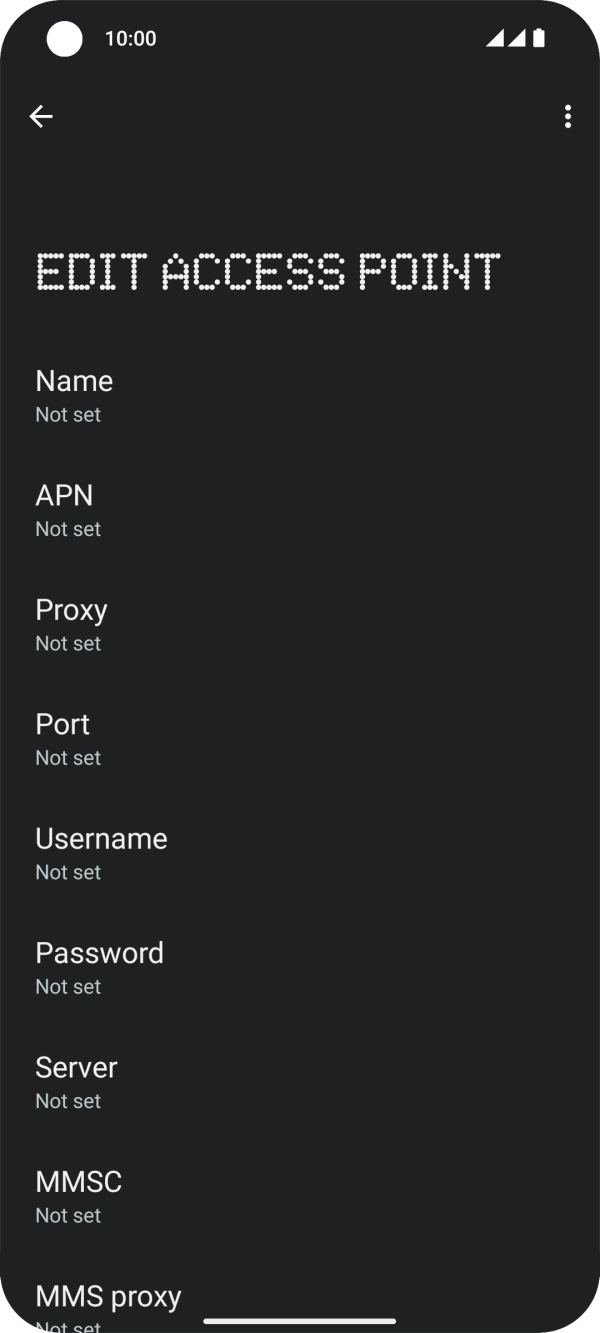Click Not set under APN

67,529
